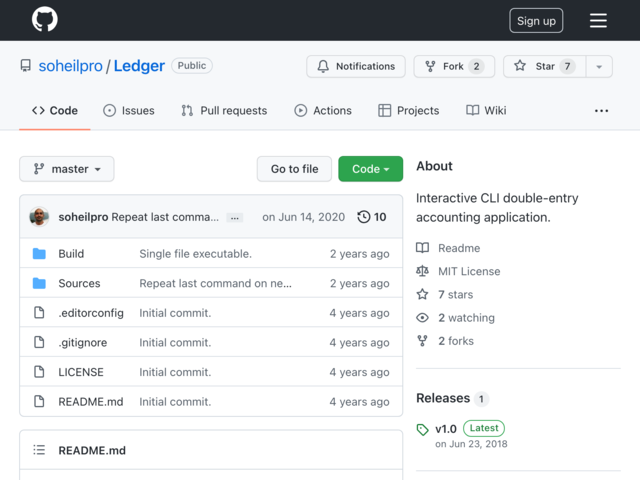
Task: Open the Pull requests tab
Action: pos(224,110)
